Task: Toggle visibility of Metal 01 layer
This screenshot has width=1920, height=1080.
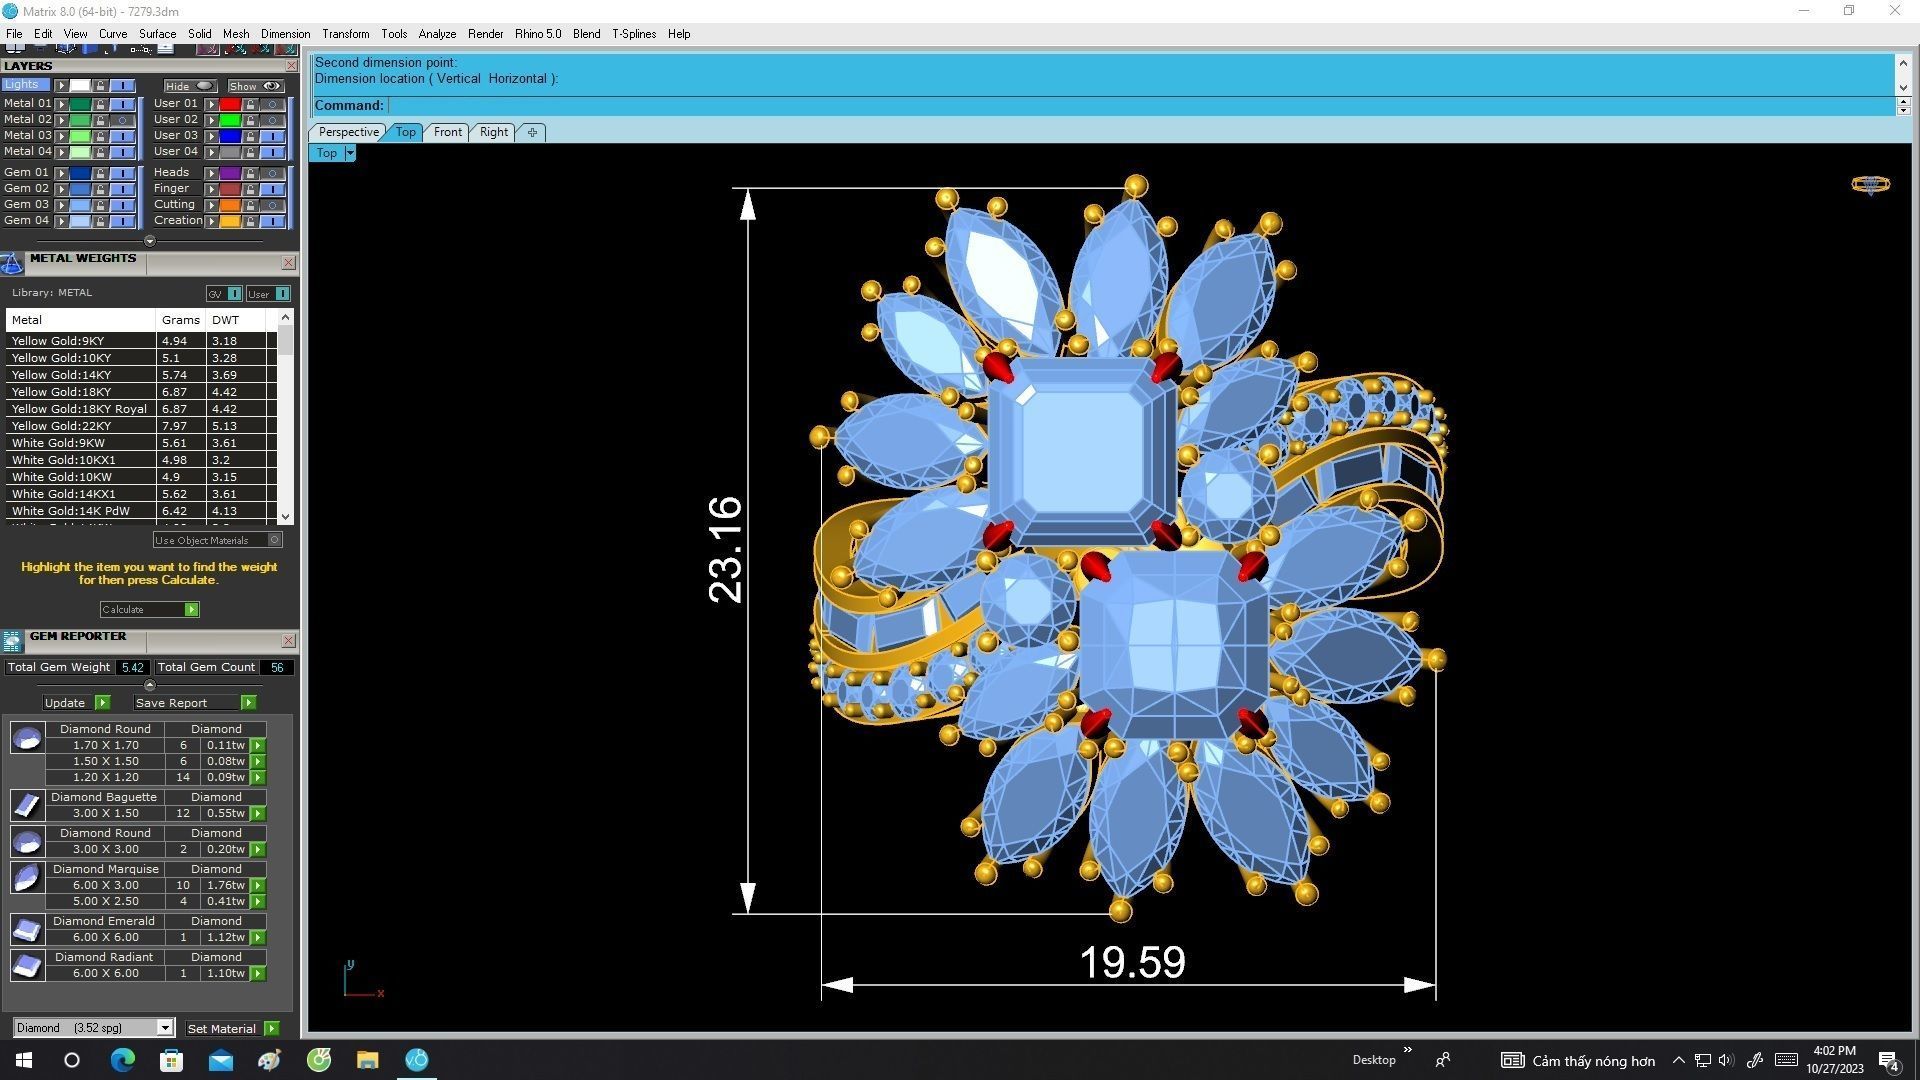Action: 122,104
